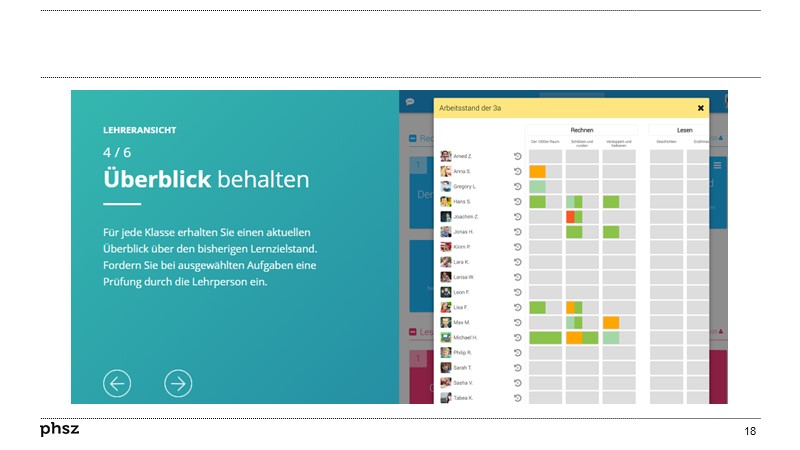Click the phsz logo in footer
800x450 pixels.
coord(60,429)
